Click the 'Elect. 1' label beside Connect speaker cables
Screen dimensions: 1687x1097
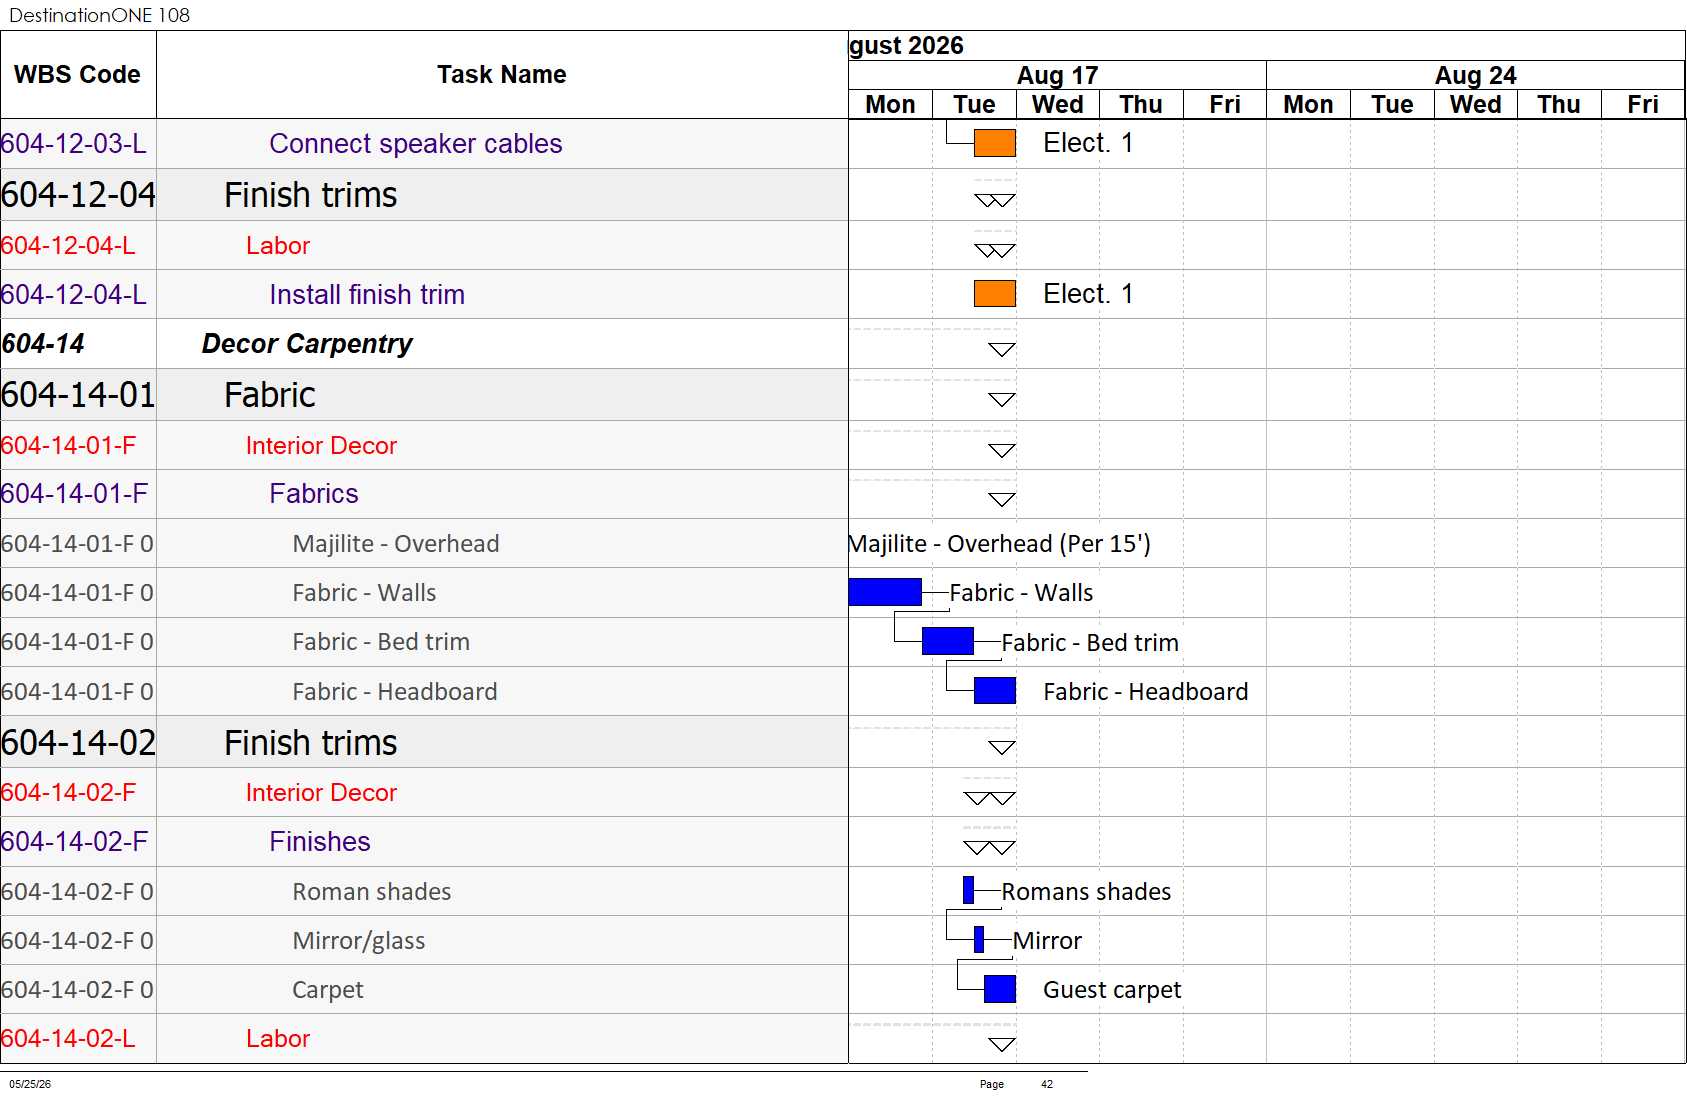tap(1088, 143)
